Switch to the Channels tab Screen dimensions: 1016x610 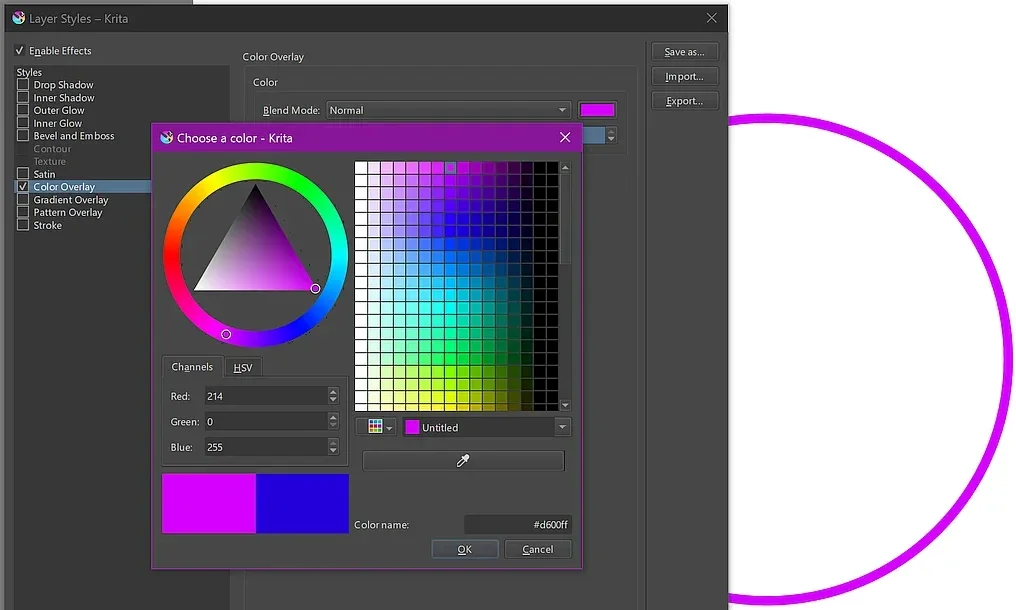(x=192, y=367)
